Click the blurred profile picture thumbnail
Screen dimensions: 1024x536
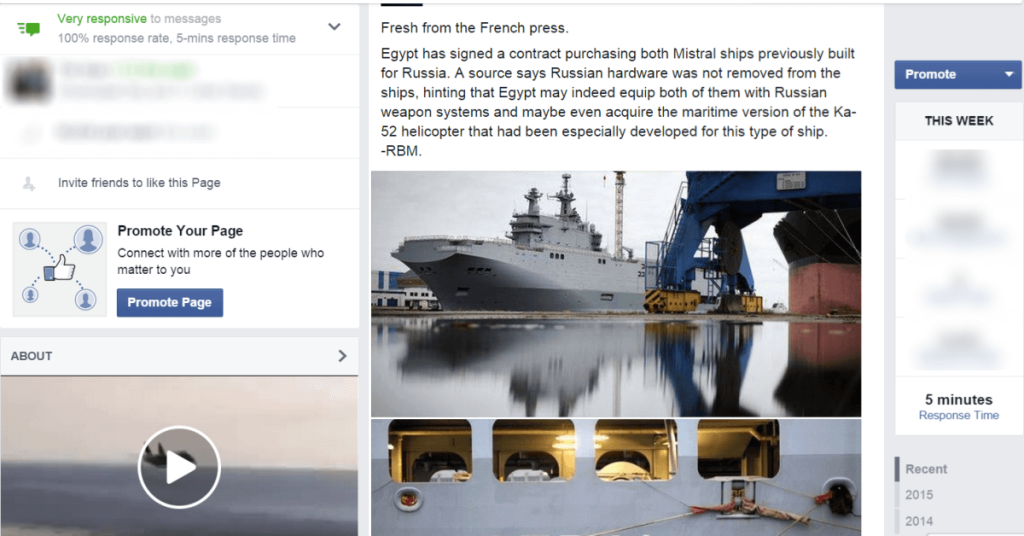(x=28, y=82)
